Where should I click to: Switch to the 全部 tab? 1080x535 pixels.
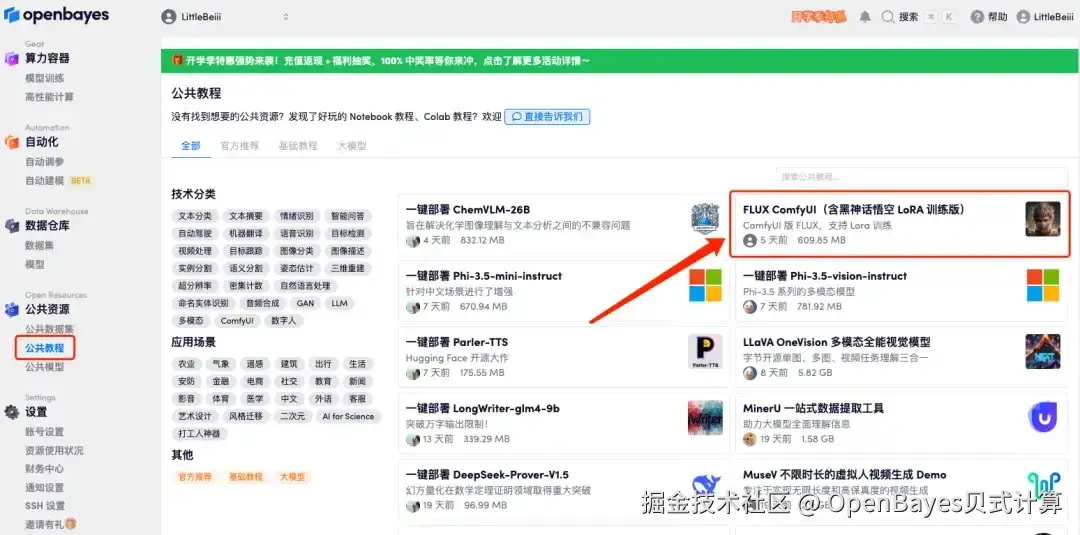click(x=191, y=146)
